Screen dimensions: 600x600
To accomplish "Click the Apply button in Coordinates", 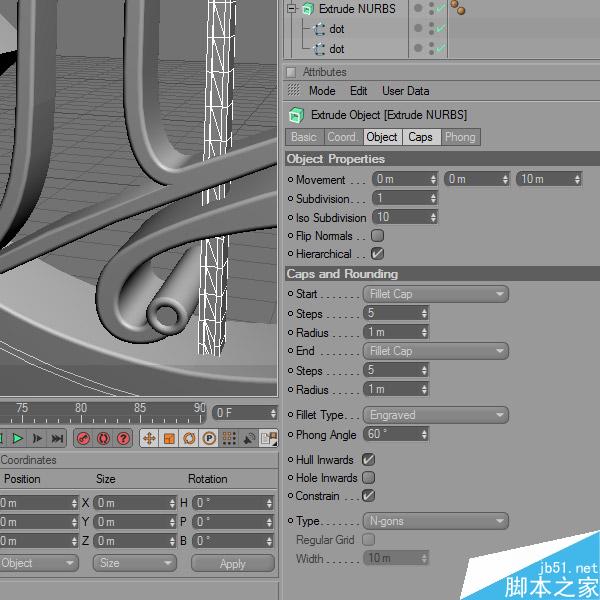I will click(x=233, y=564).
